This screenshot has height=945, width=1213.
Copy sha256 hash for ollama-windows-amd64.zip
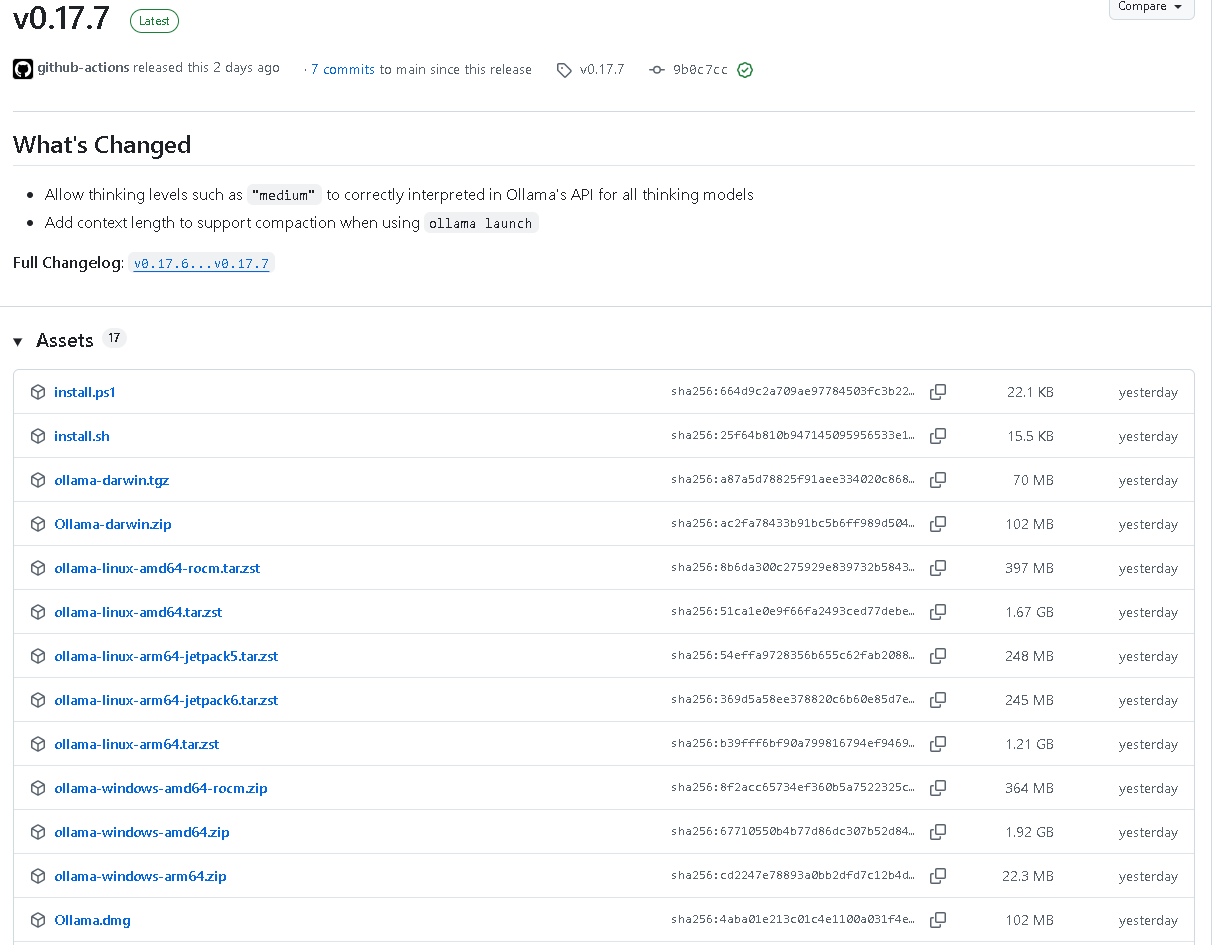(938, 832)
